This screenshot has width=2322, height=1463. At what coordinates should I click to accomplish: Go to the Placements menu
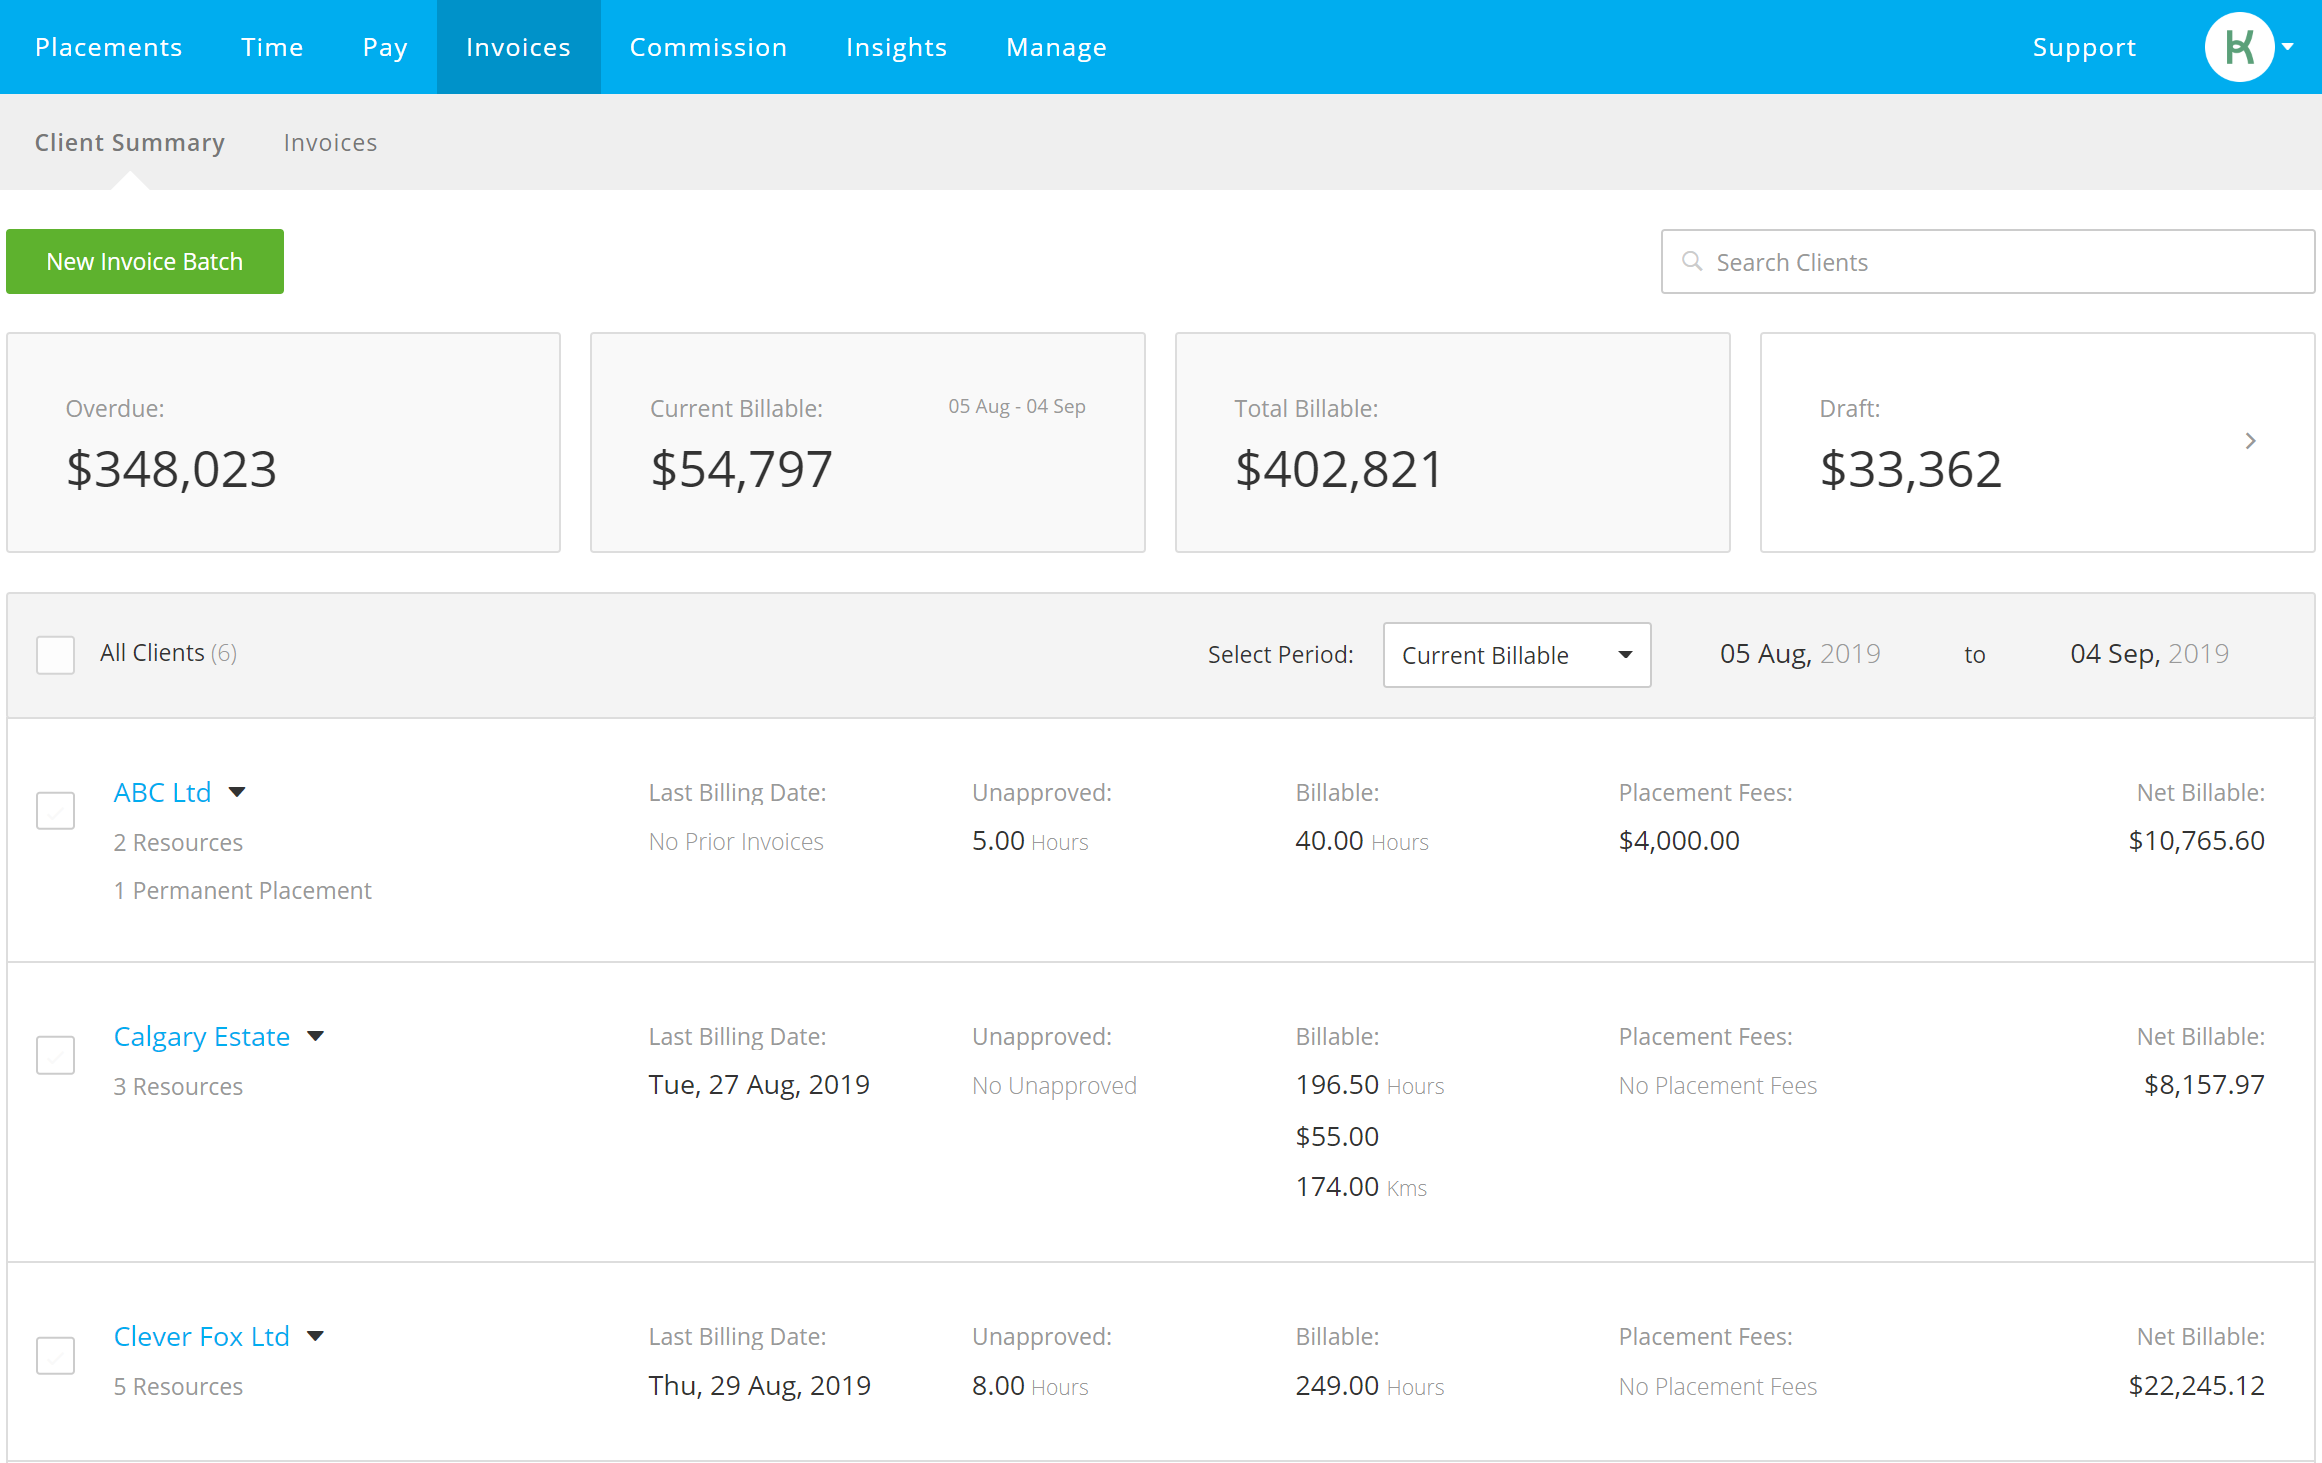coord(109,47)
